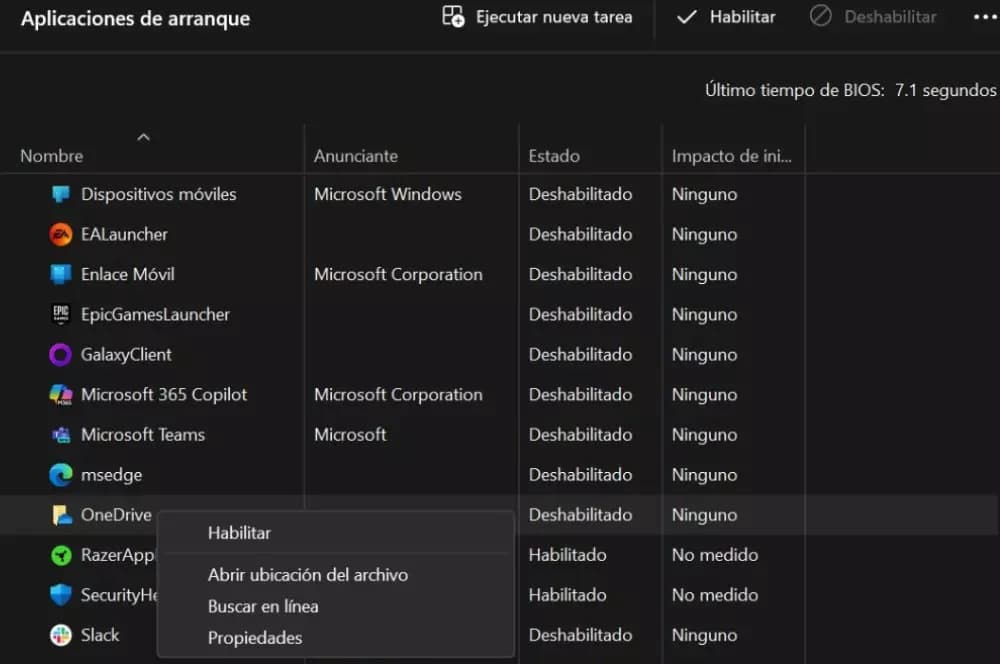The height and width of the screenshot is (664, 1000).
Task: Click the Microsoft Teams icon
Action: point(61,435)
